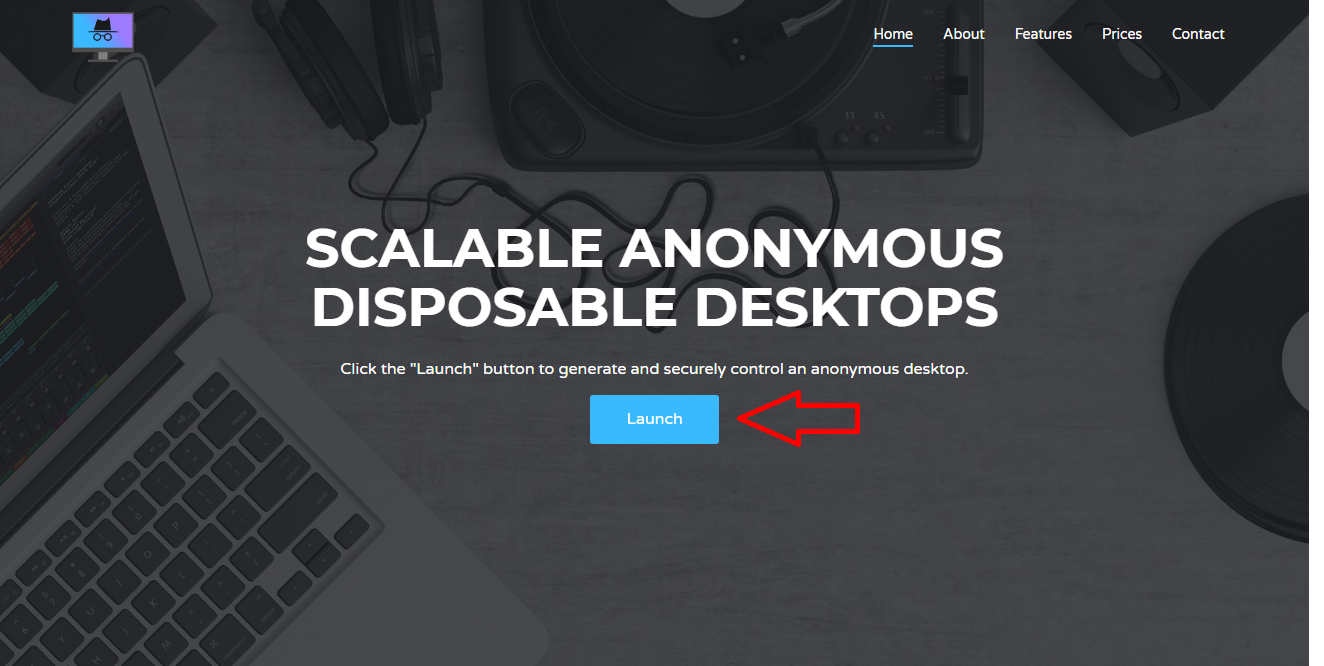Image resolution: width=1324 pixels, height=666 pixels.
Task: Open the Features menu item
Action: (x=1043, y=34)
